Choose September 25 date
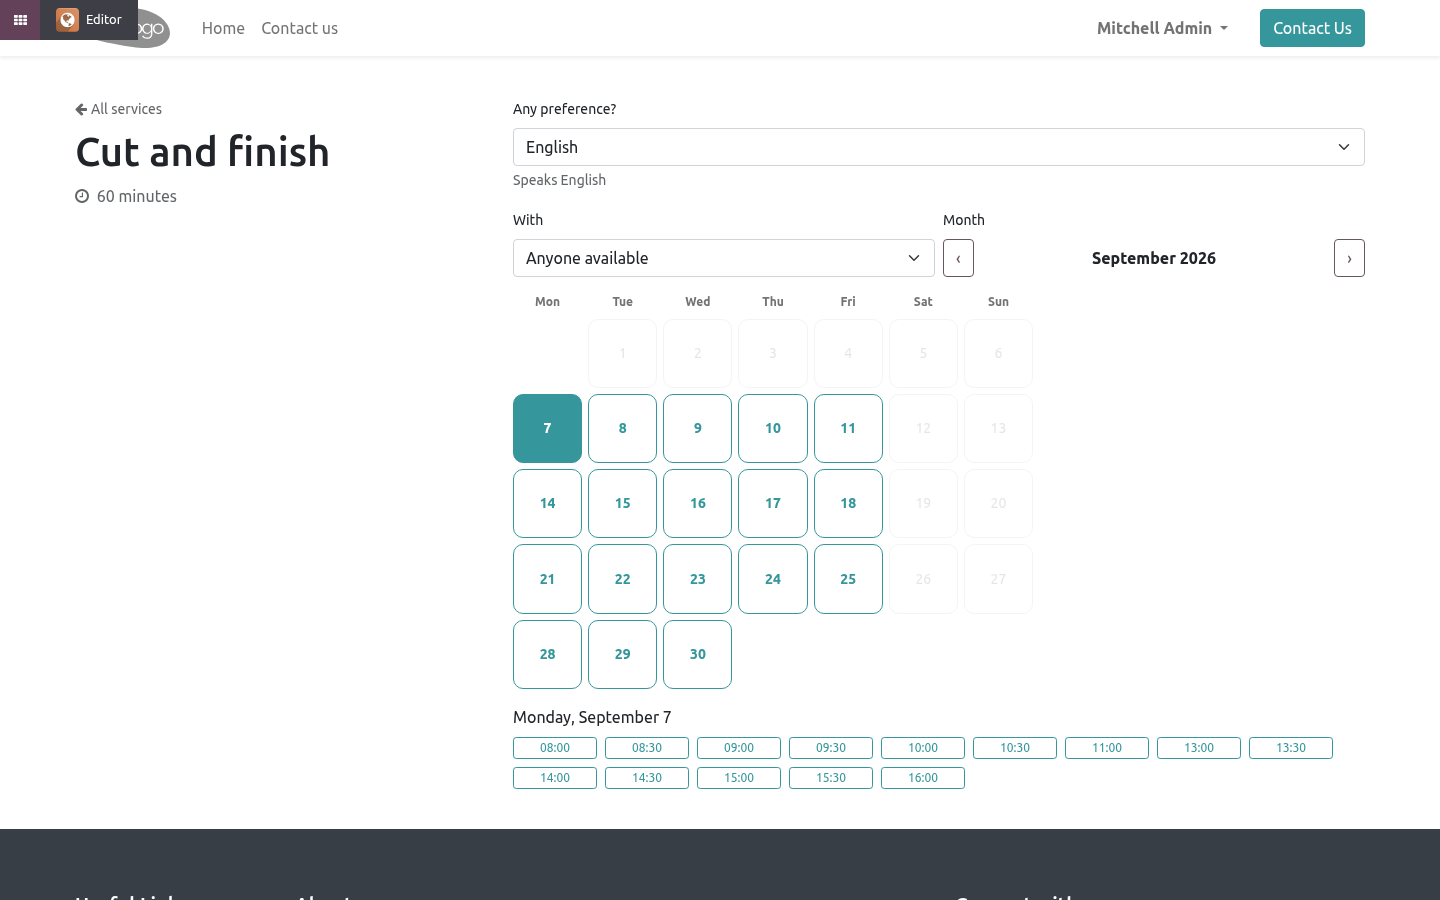This screenshot has height=900, width=1440. point(848,579)
